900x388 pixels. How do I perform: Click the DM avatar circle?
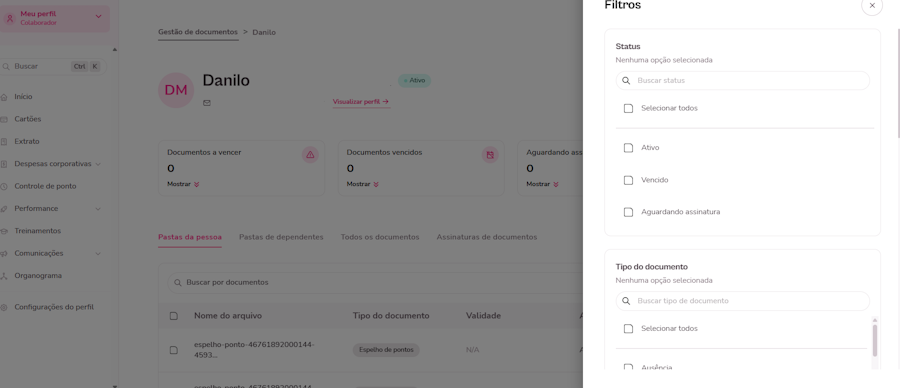coord(176,90)
